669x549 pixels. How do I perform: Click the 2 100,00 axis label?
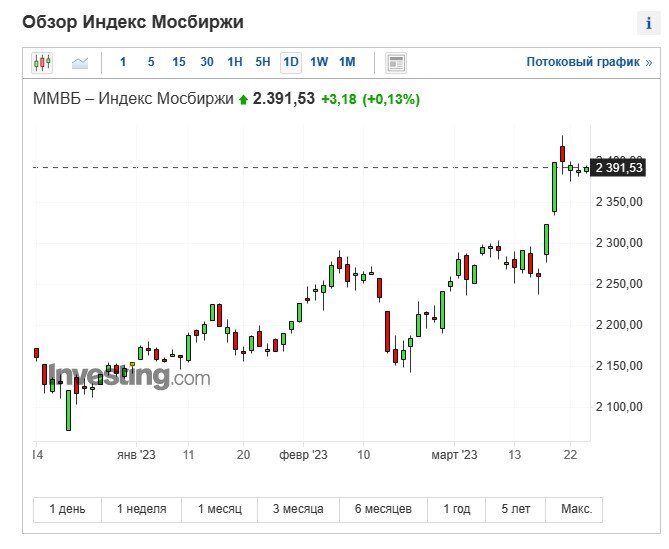(619, 407)
